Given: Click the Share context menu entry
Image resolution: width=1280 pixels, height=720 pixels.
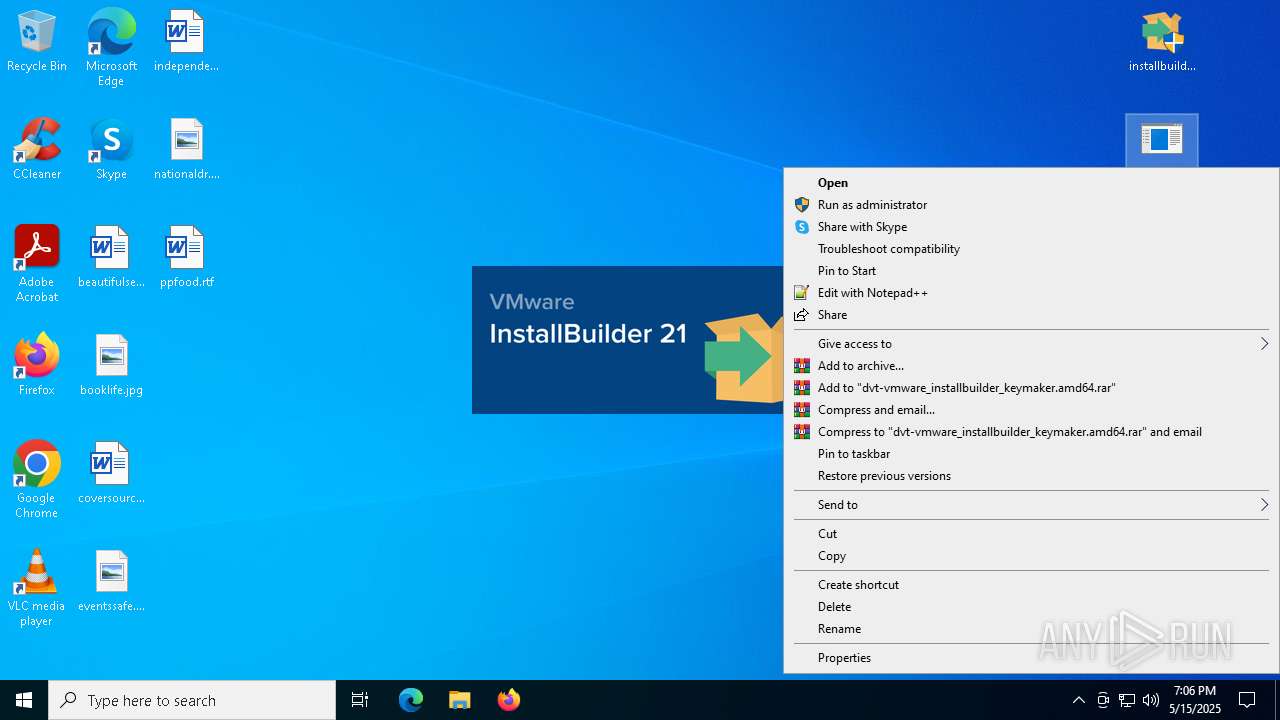Looking at the screenshot, I should (1031, 315).
